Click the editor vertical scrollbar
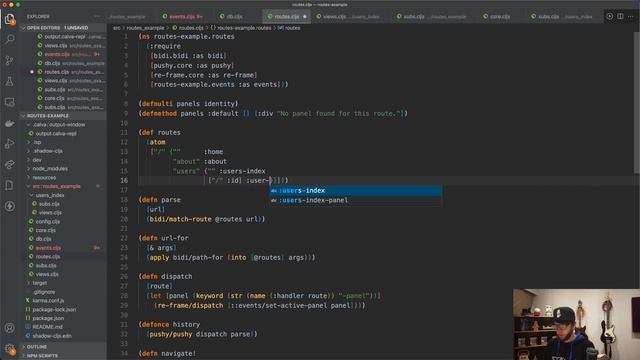Image resolution: width=640 pixels, height=360 pixels. coord(637,102)
